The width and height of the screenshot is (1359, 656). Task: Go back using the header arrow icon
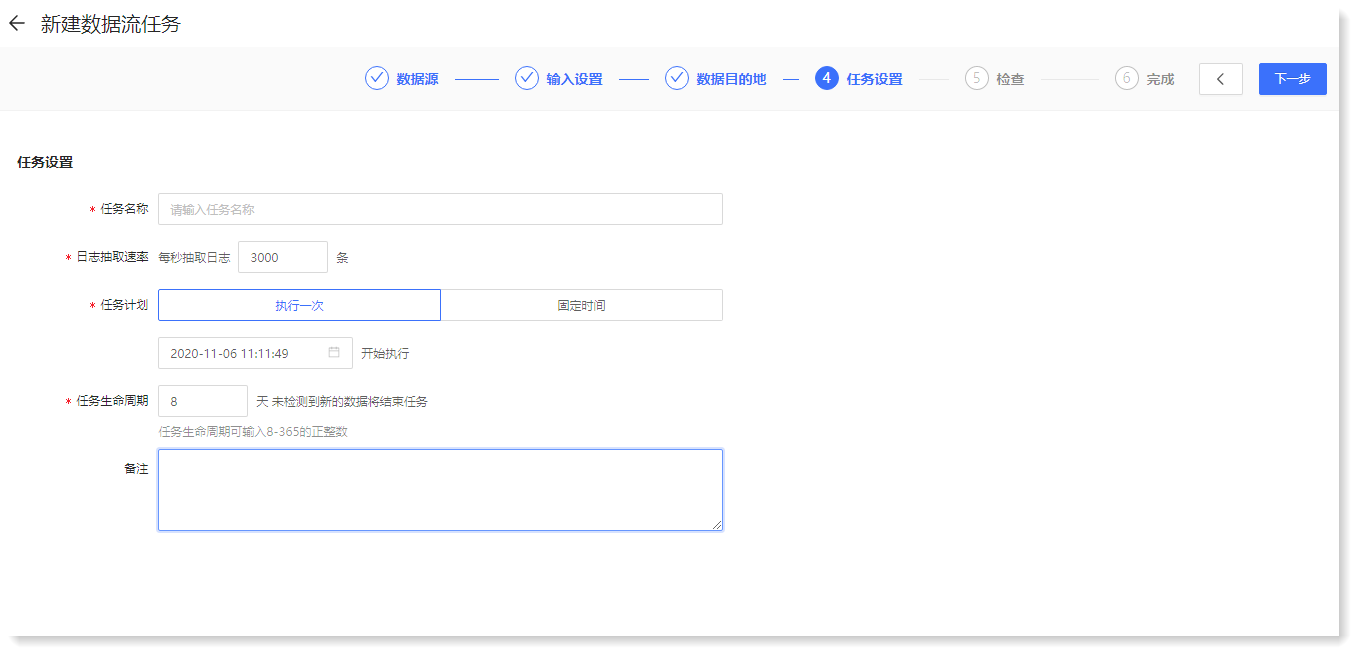(x=16, y=24)
